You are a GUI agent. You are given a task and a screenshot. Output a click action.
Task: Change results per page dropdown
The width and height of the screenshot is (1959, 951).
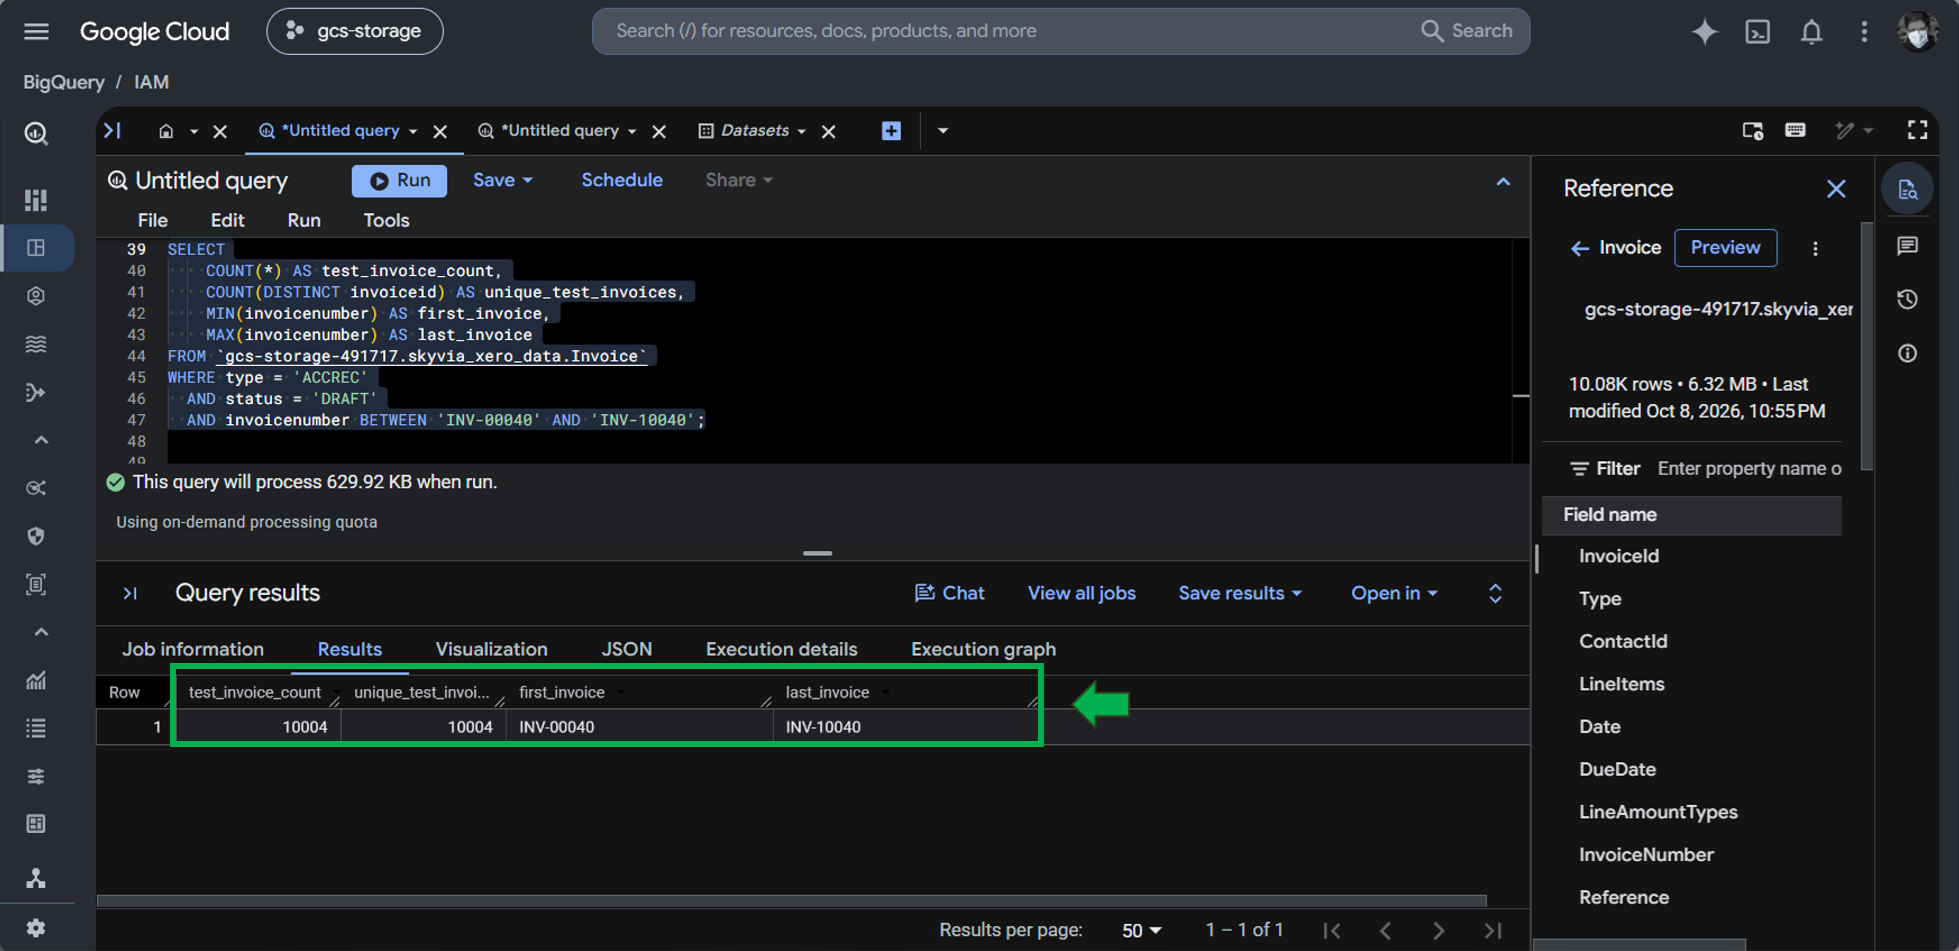click(1141, 930)
